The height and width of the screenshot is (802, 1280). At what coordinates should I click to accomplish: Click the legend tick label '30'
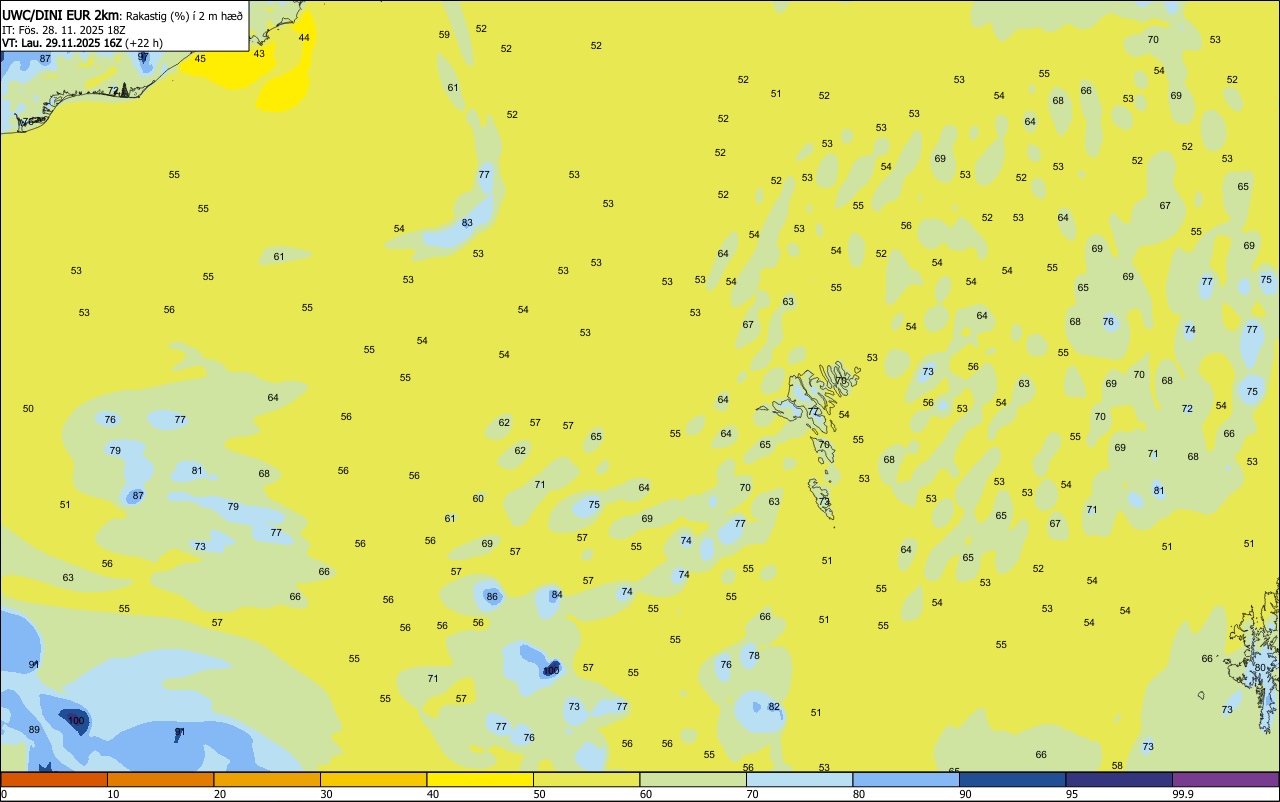pyautogui.click(x=327, y=794)
